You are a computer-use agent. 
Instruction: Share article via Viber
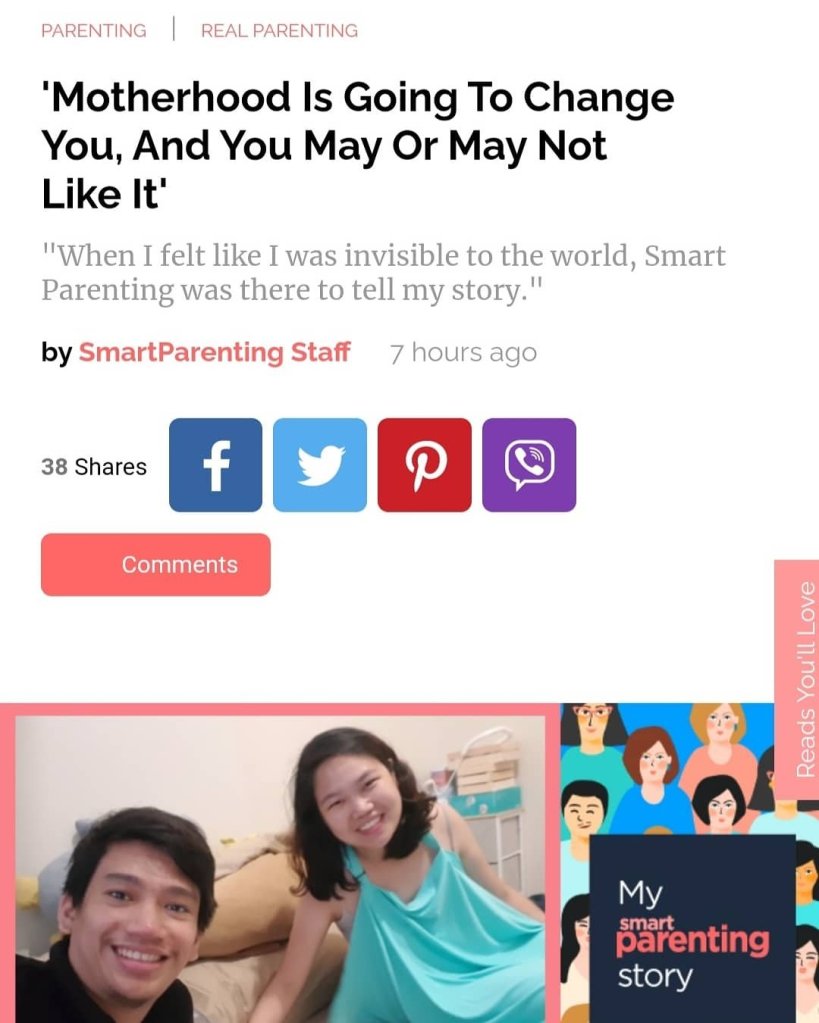529,465
